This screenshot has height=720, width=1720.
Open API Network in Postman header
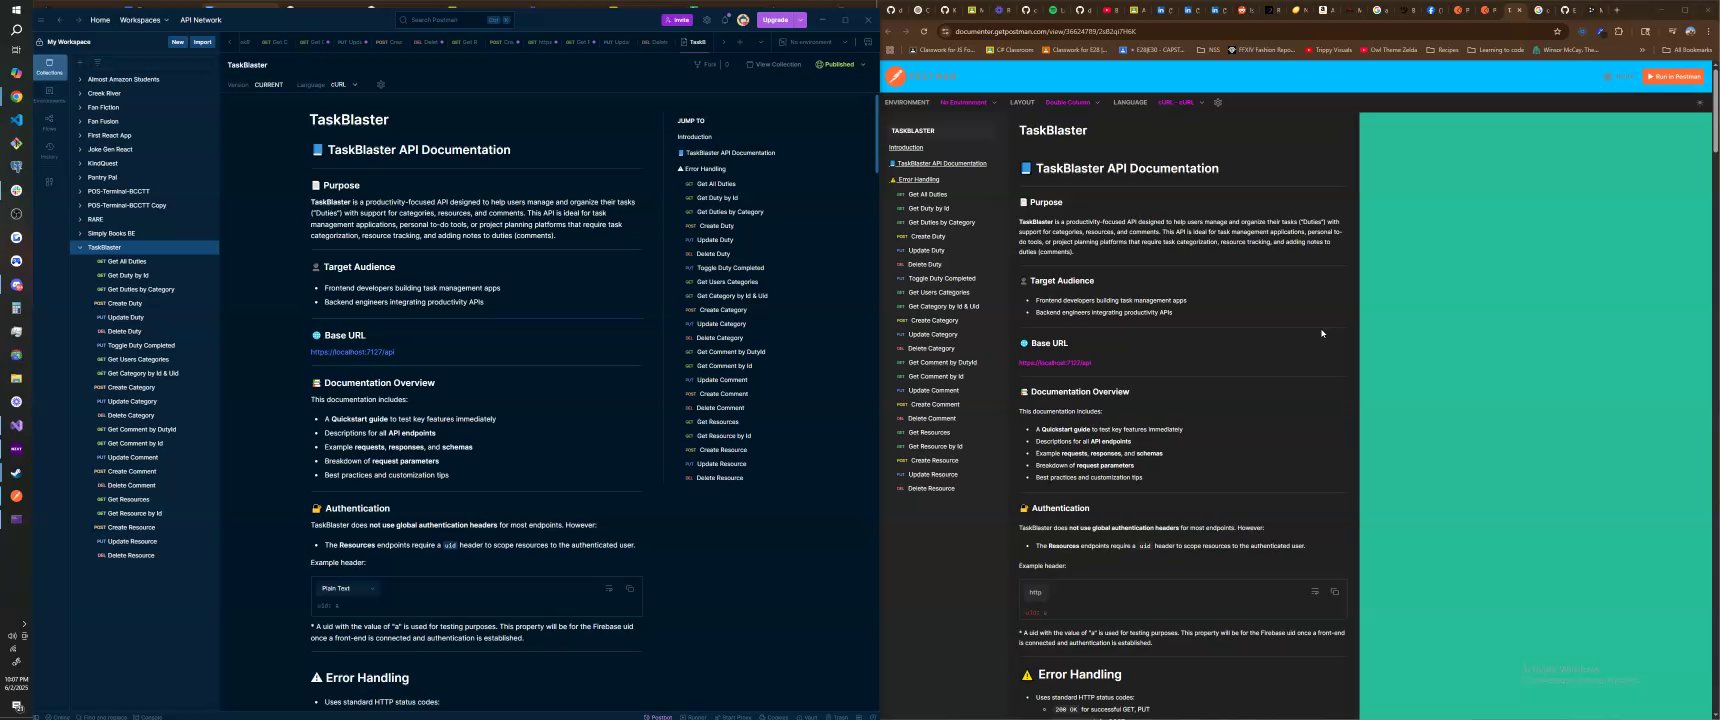click(x=201, y=20)
